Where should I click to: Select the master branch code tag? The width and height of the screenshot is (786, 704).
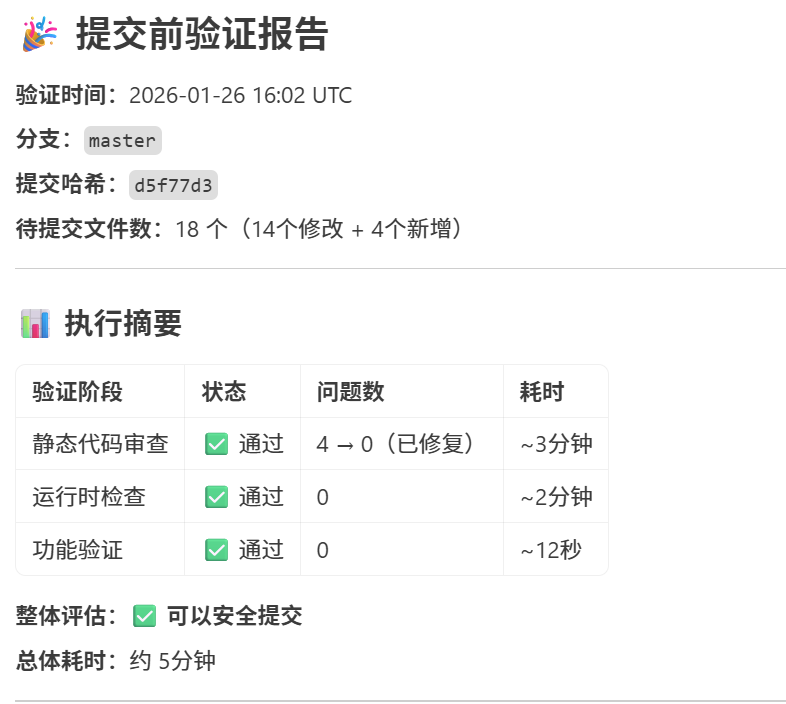coord(123,140)
